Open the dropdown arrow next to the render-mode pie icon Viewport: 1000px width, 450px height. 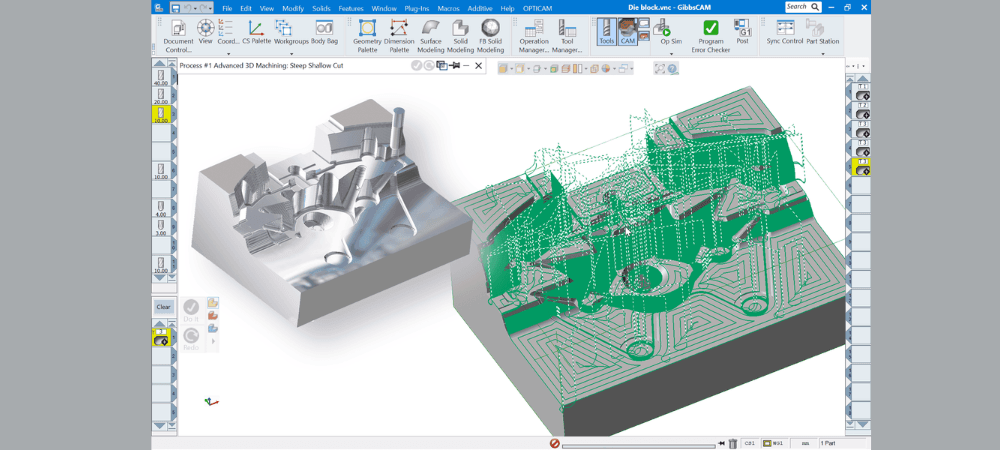pyautogui.click(x=614, y=69)
